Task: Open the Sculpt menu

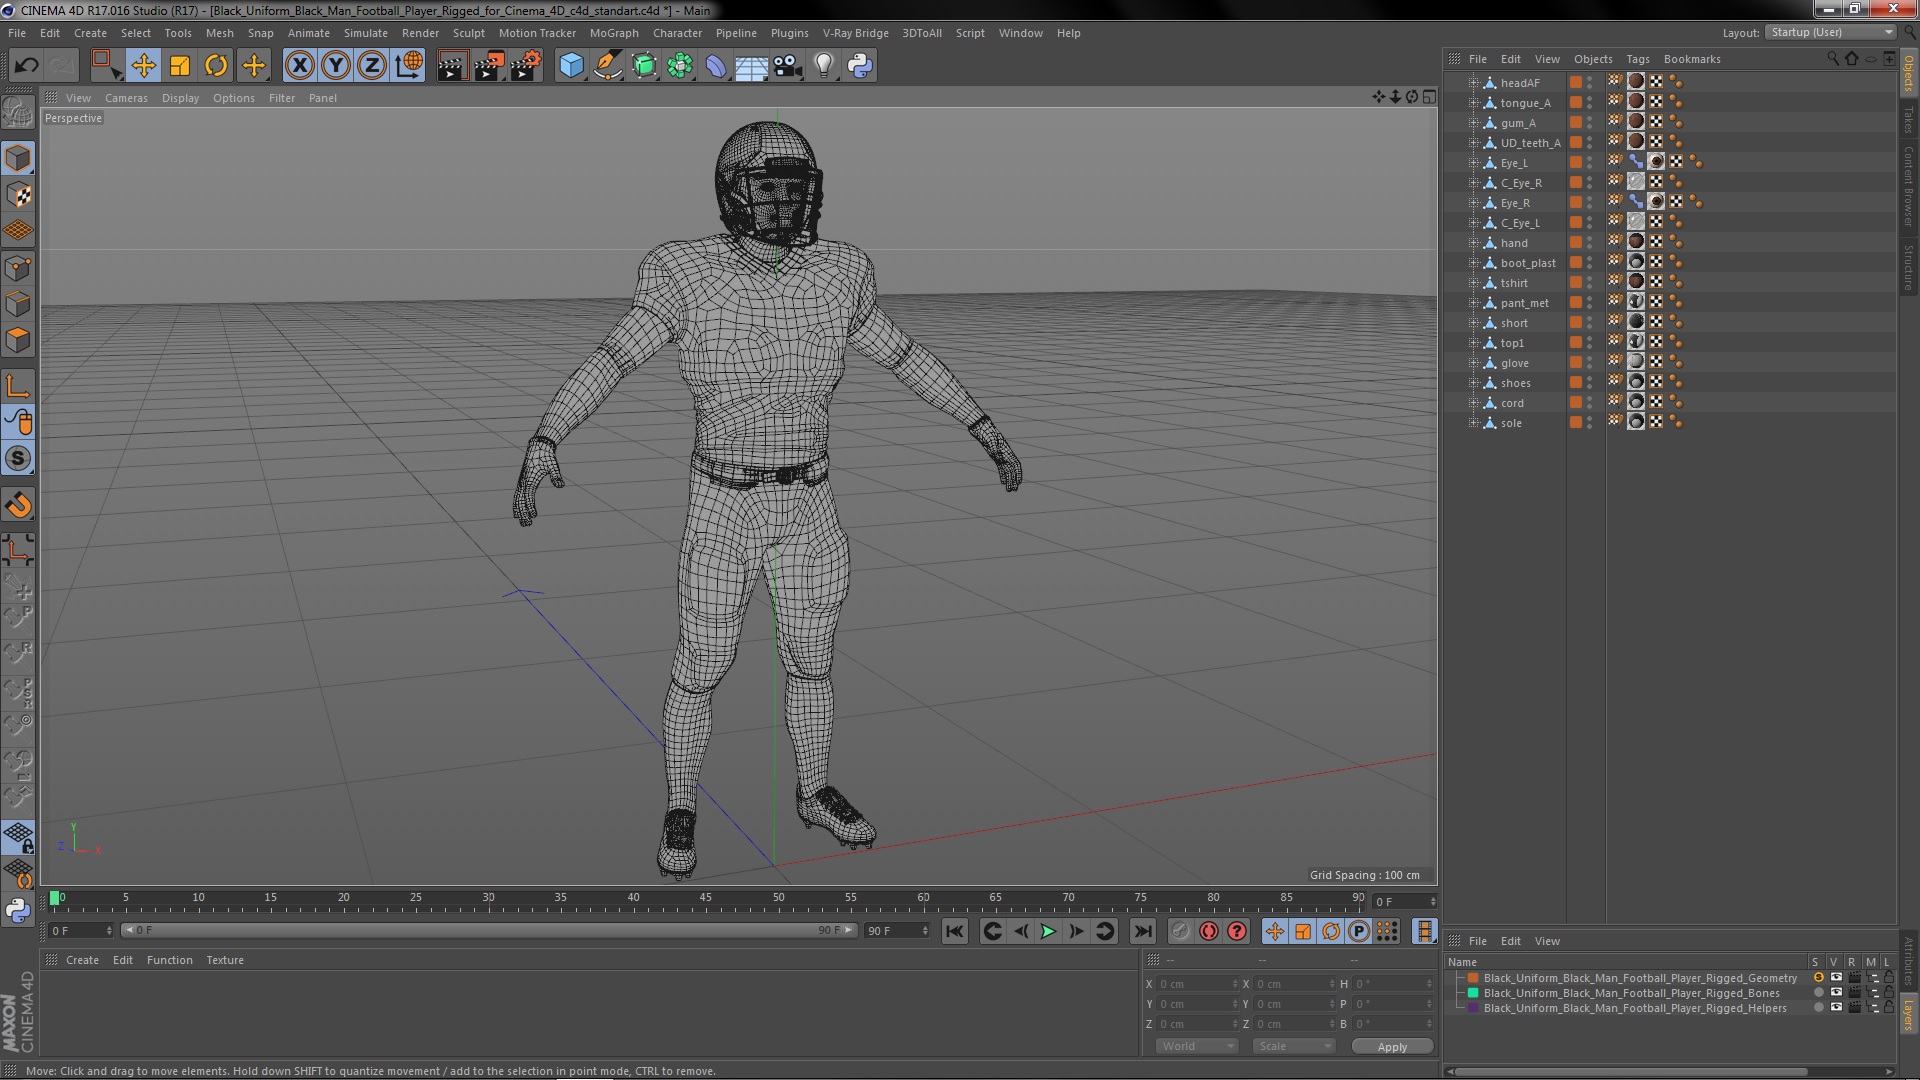Action: pyautogui.click(x=468, y=33)
